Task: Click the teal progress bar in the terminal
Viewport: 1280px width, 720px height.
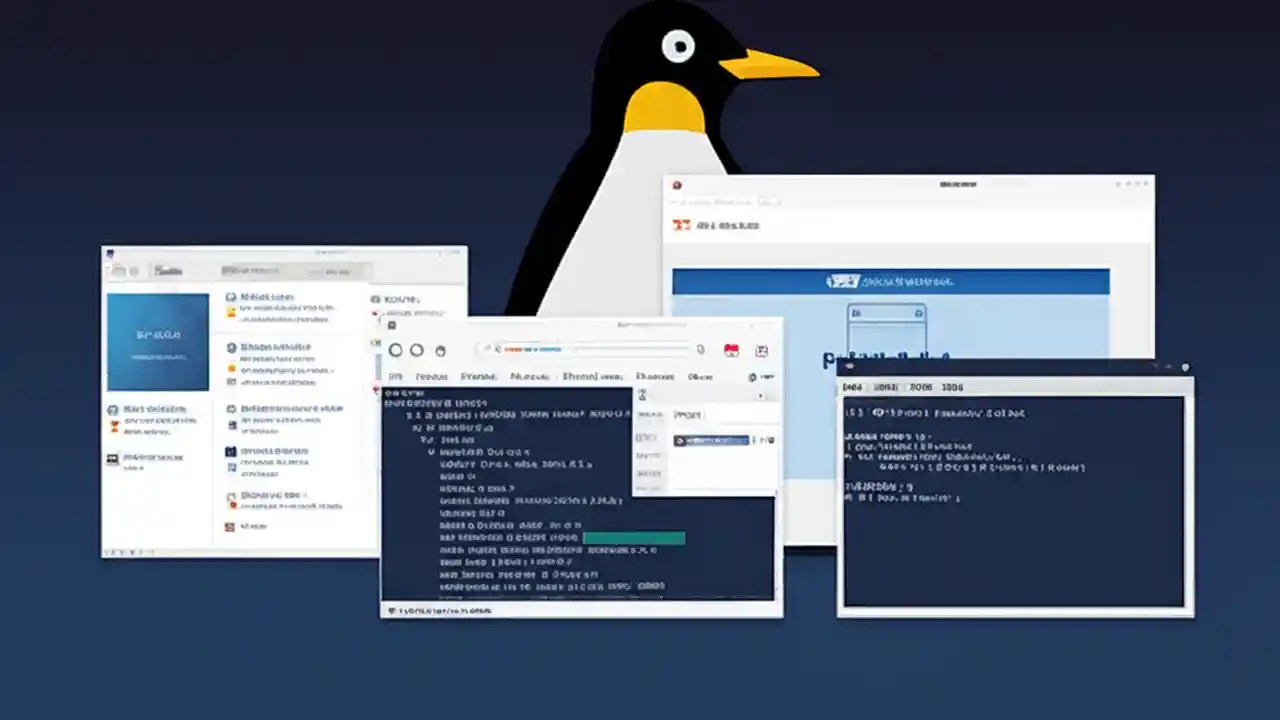Action: (633, 538)
